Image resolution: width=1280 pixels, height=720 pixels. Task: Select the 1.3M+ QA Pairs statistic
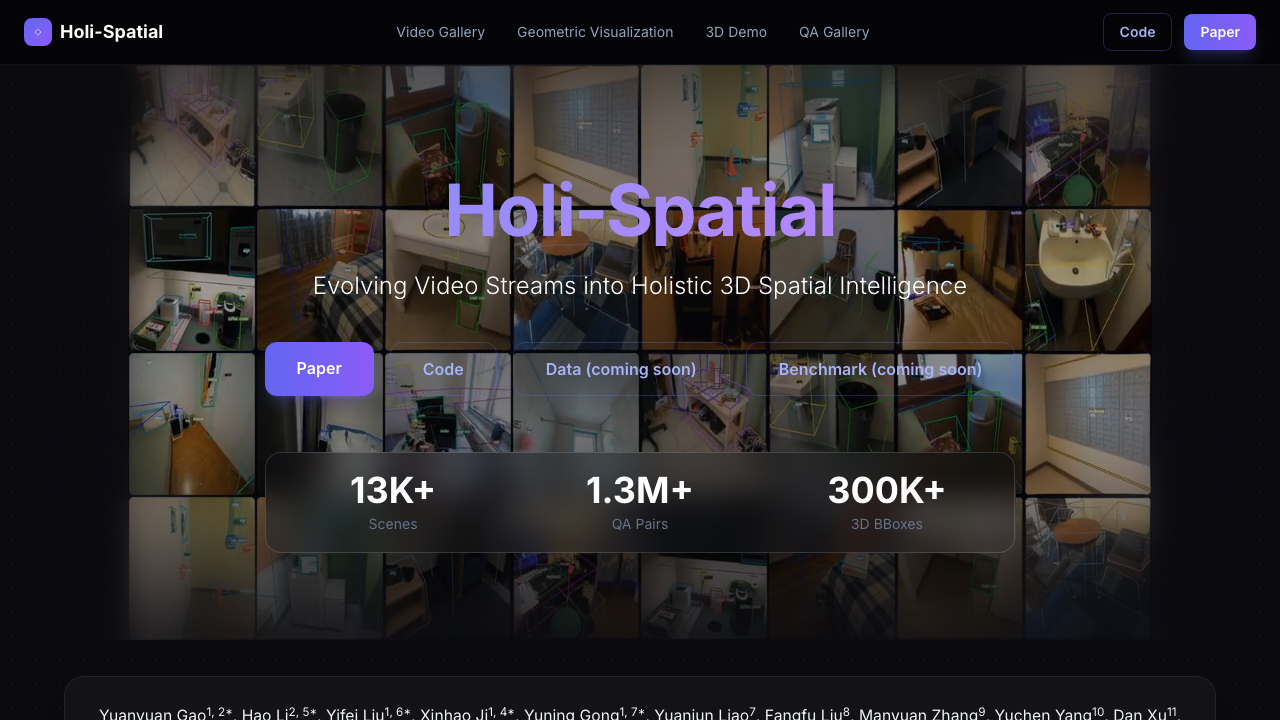tap(640, 502)
